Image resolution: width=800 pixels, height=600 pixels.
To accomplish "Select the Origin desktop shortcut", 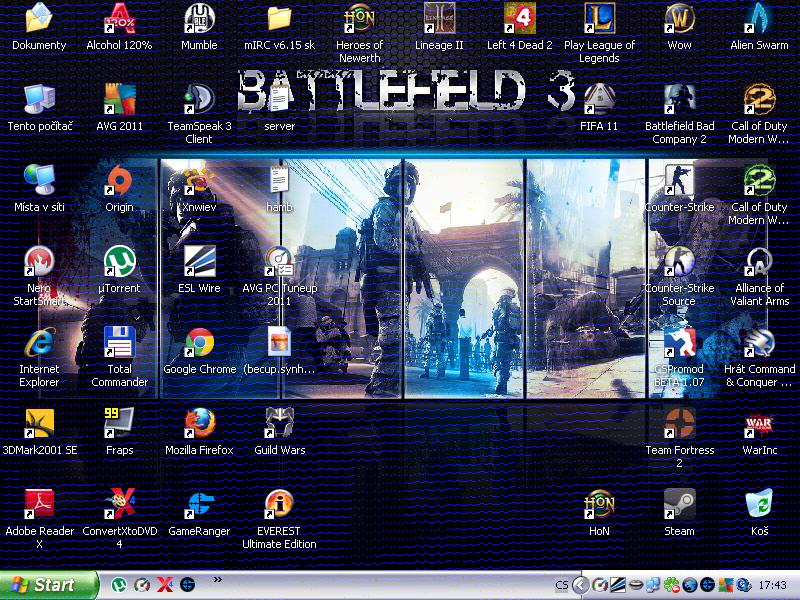I will [119, 181].
